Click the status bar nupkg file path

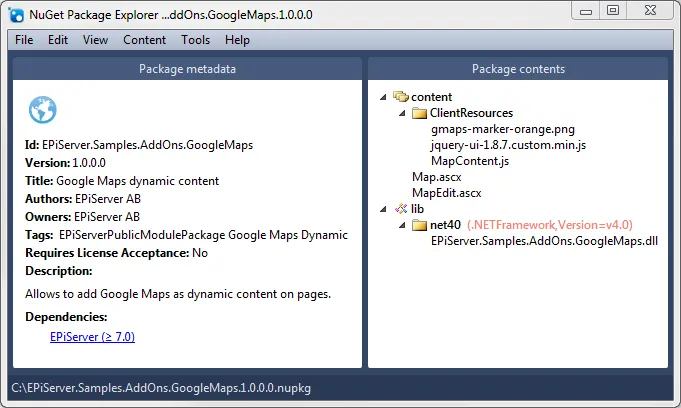click(161, 388)
